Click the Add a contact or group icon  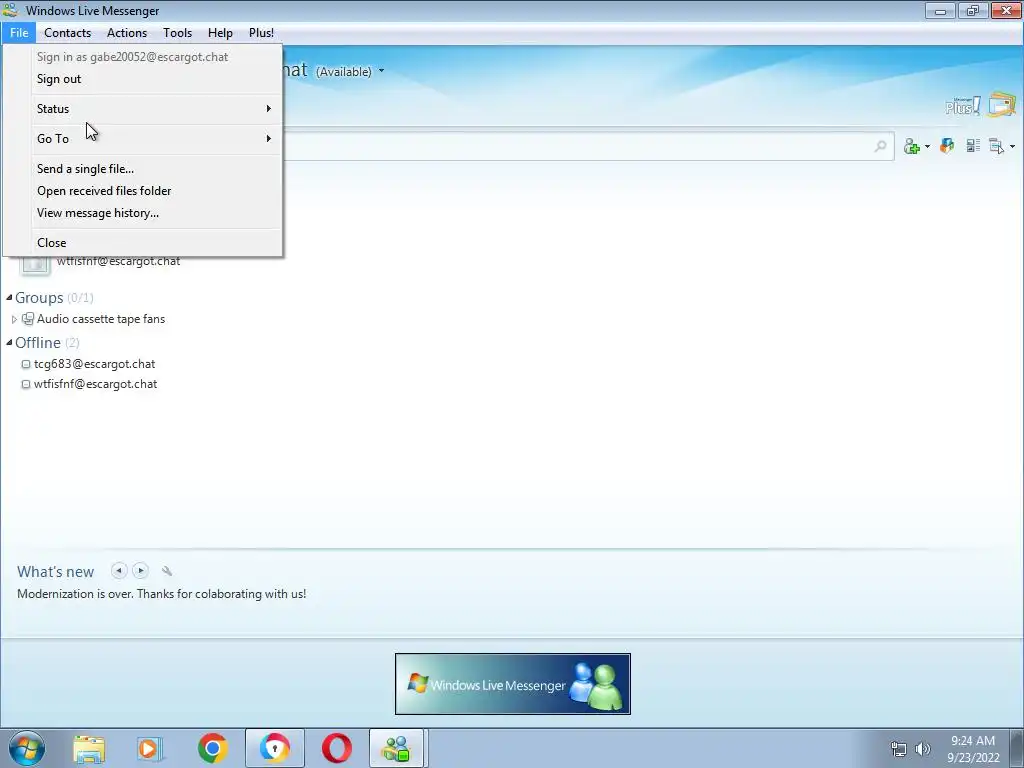(911, 146)
